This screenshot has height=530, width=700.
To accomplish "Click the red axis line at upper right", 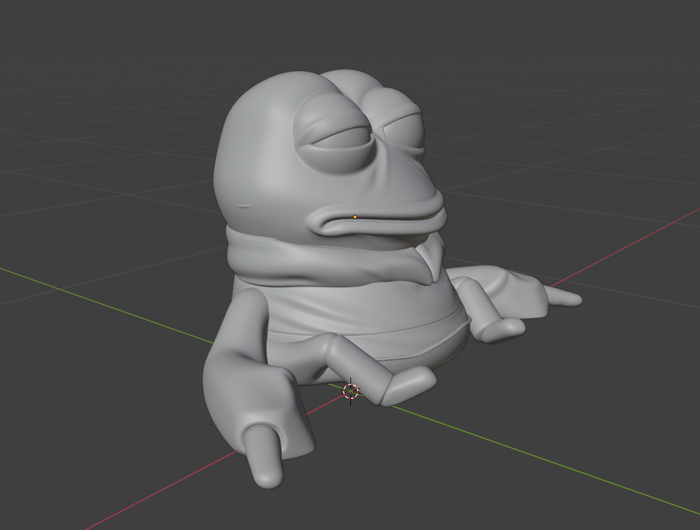I will click(640, 237).
